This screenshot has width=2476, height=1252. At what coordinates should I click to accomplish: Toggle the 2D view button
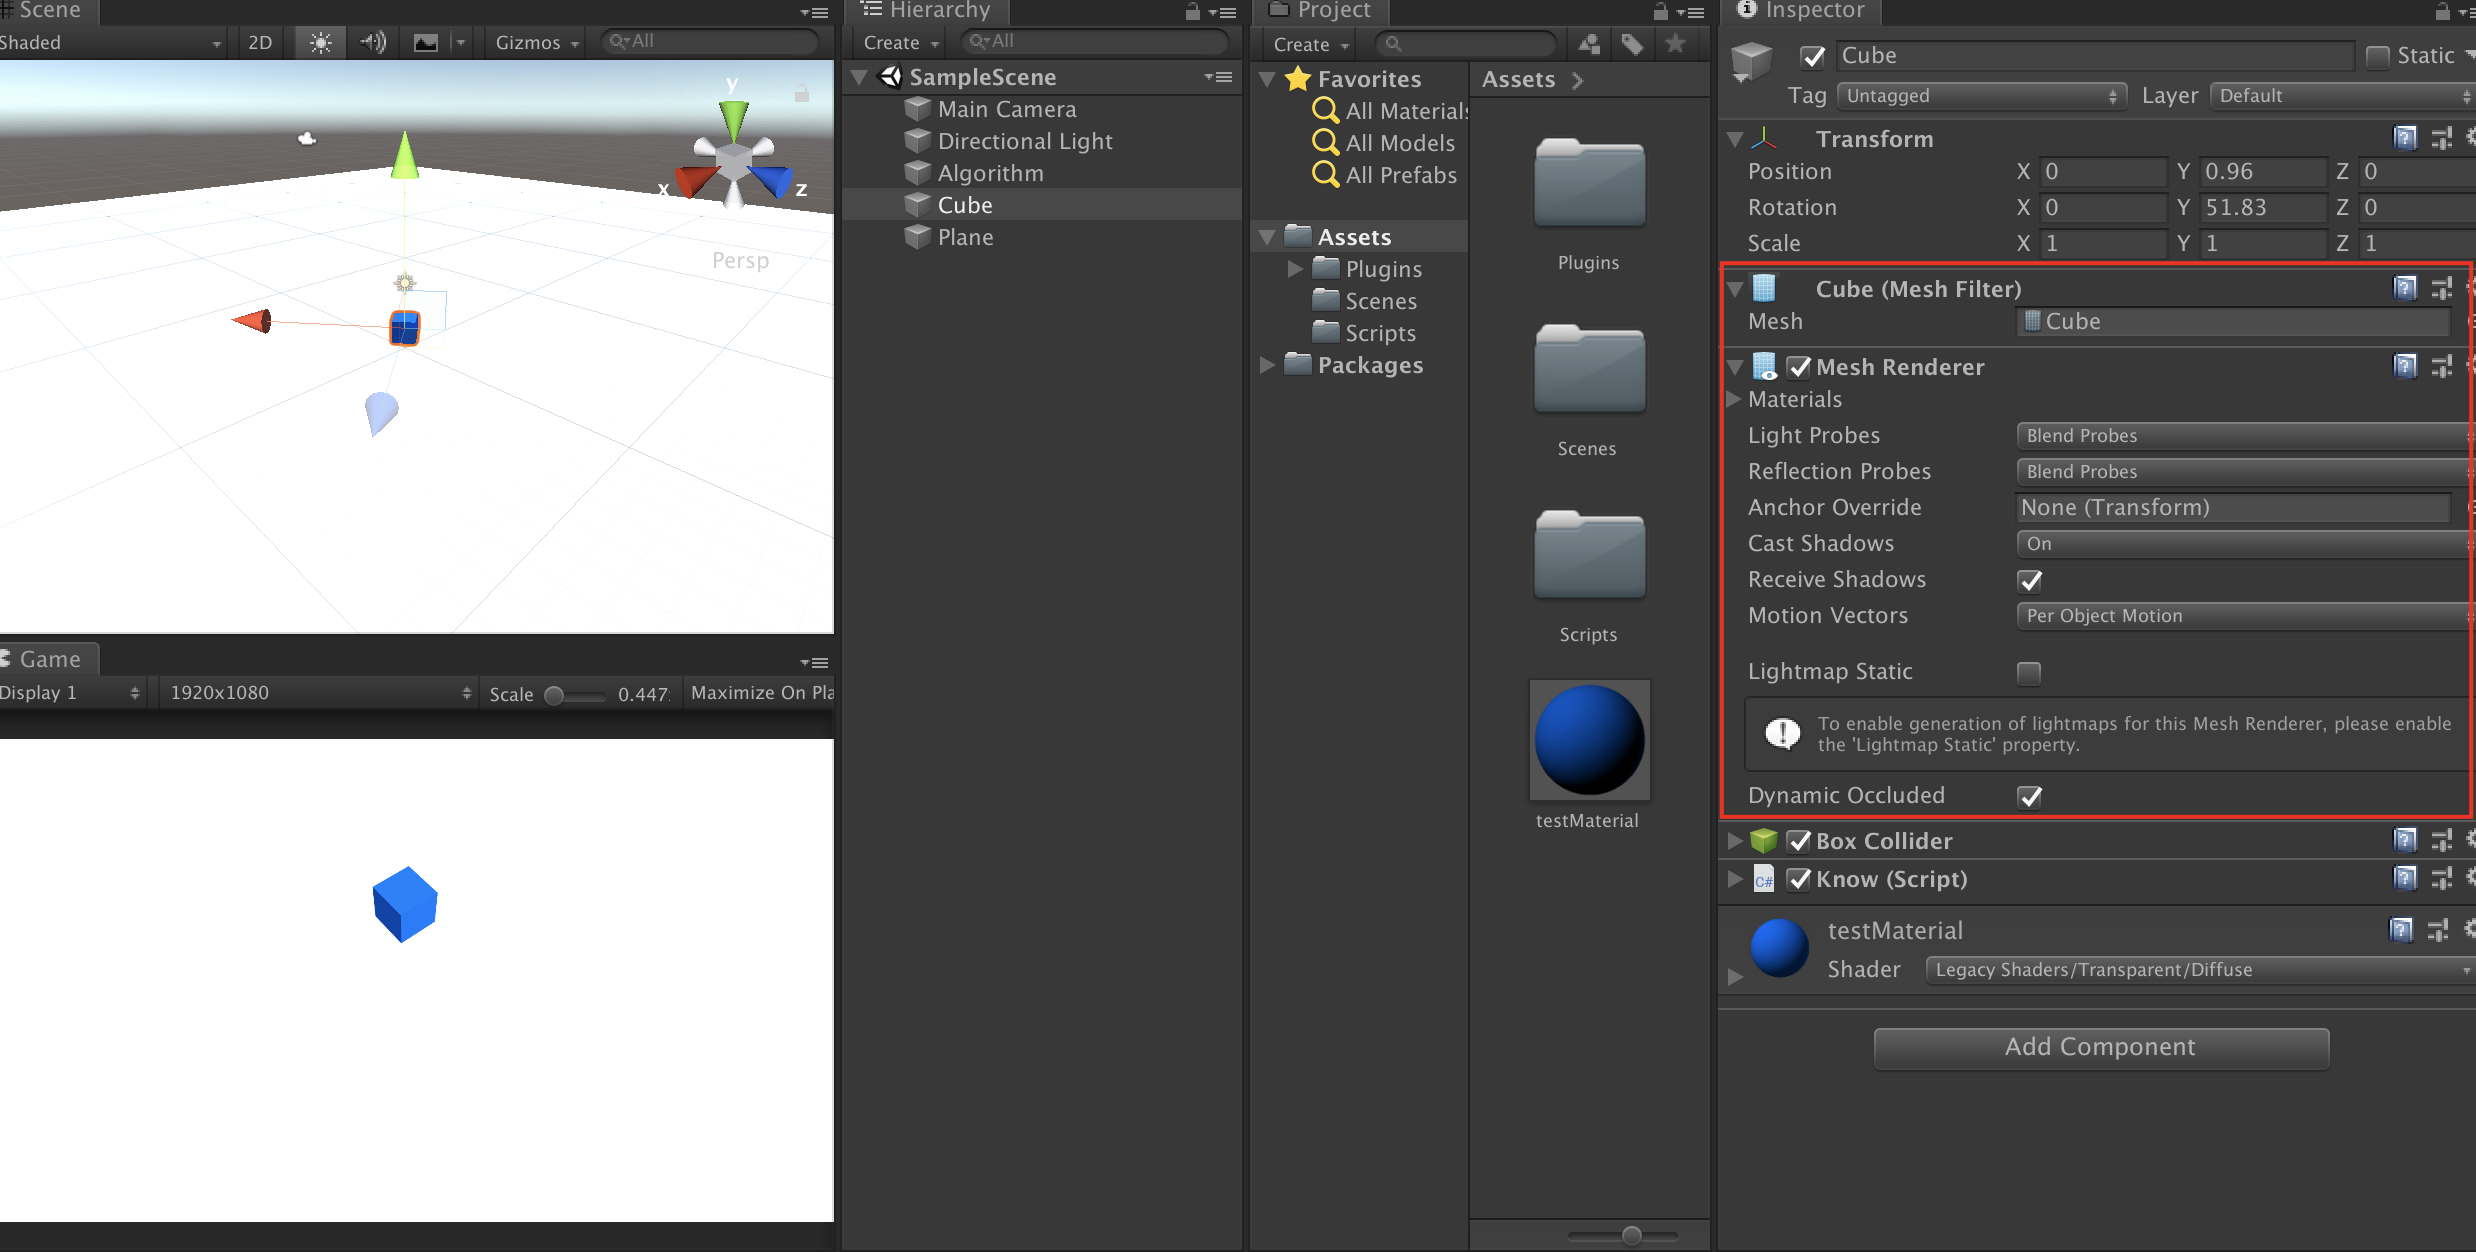(x=260, y=43)
